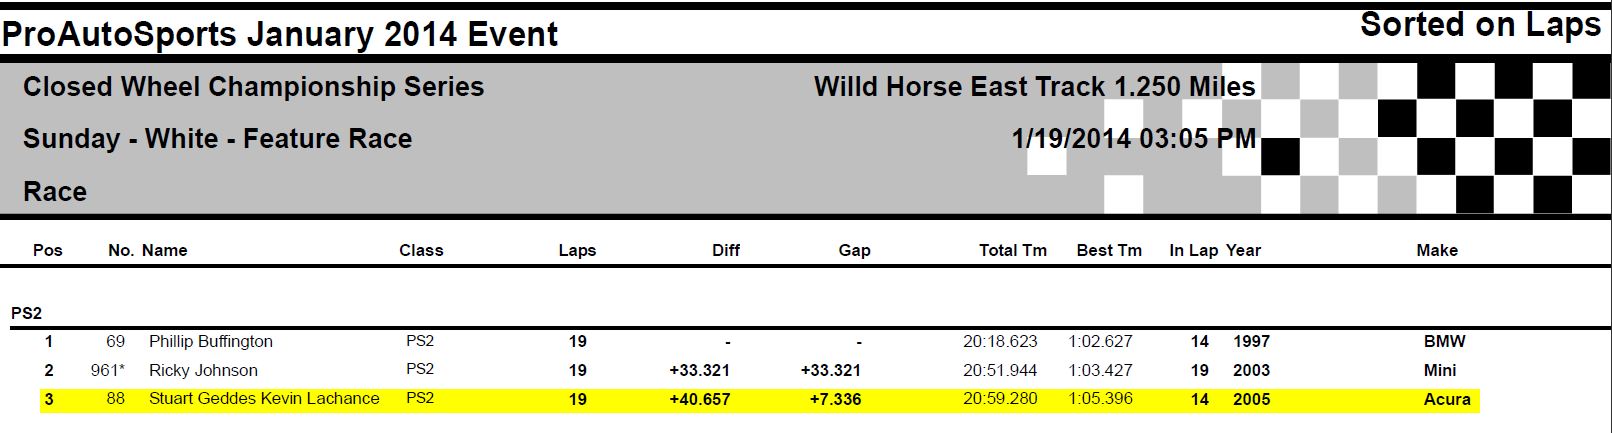Select driver name Phillip Buffington
The image size is (1612, 433).
pos(211,341)
